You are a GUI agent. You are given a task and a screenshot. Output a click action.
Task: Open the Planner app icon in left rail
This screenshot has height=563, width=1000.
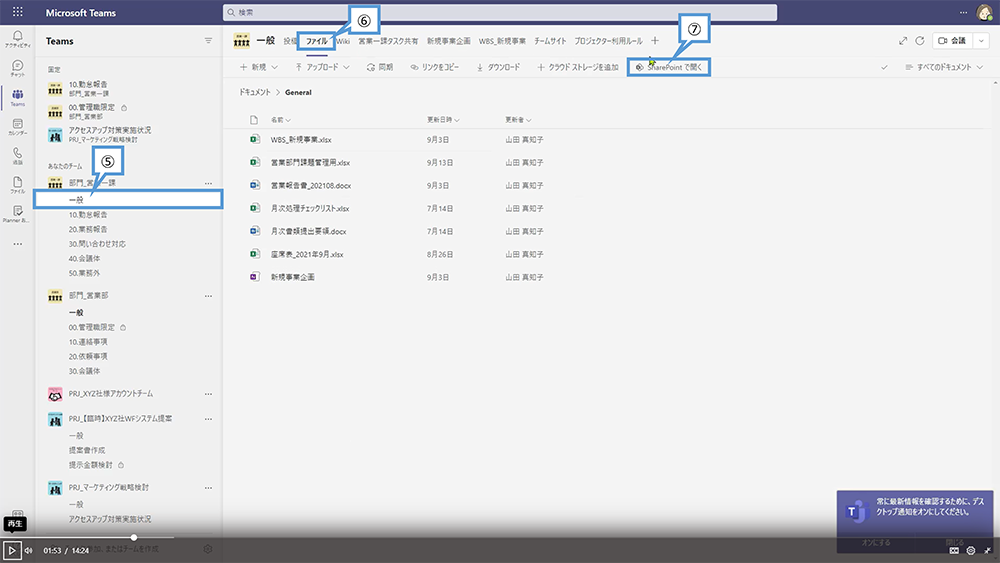17,214
